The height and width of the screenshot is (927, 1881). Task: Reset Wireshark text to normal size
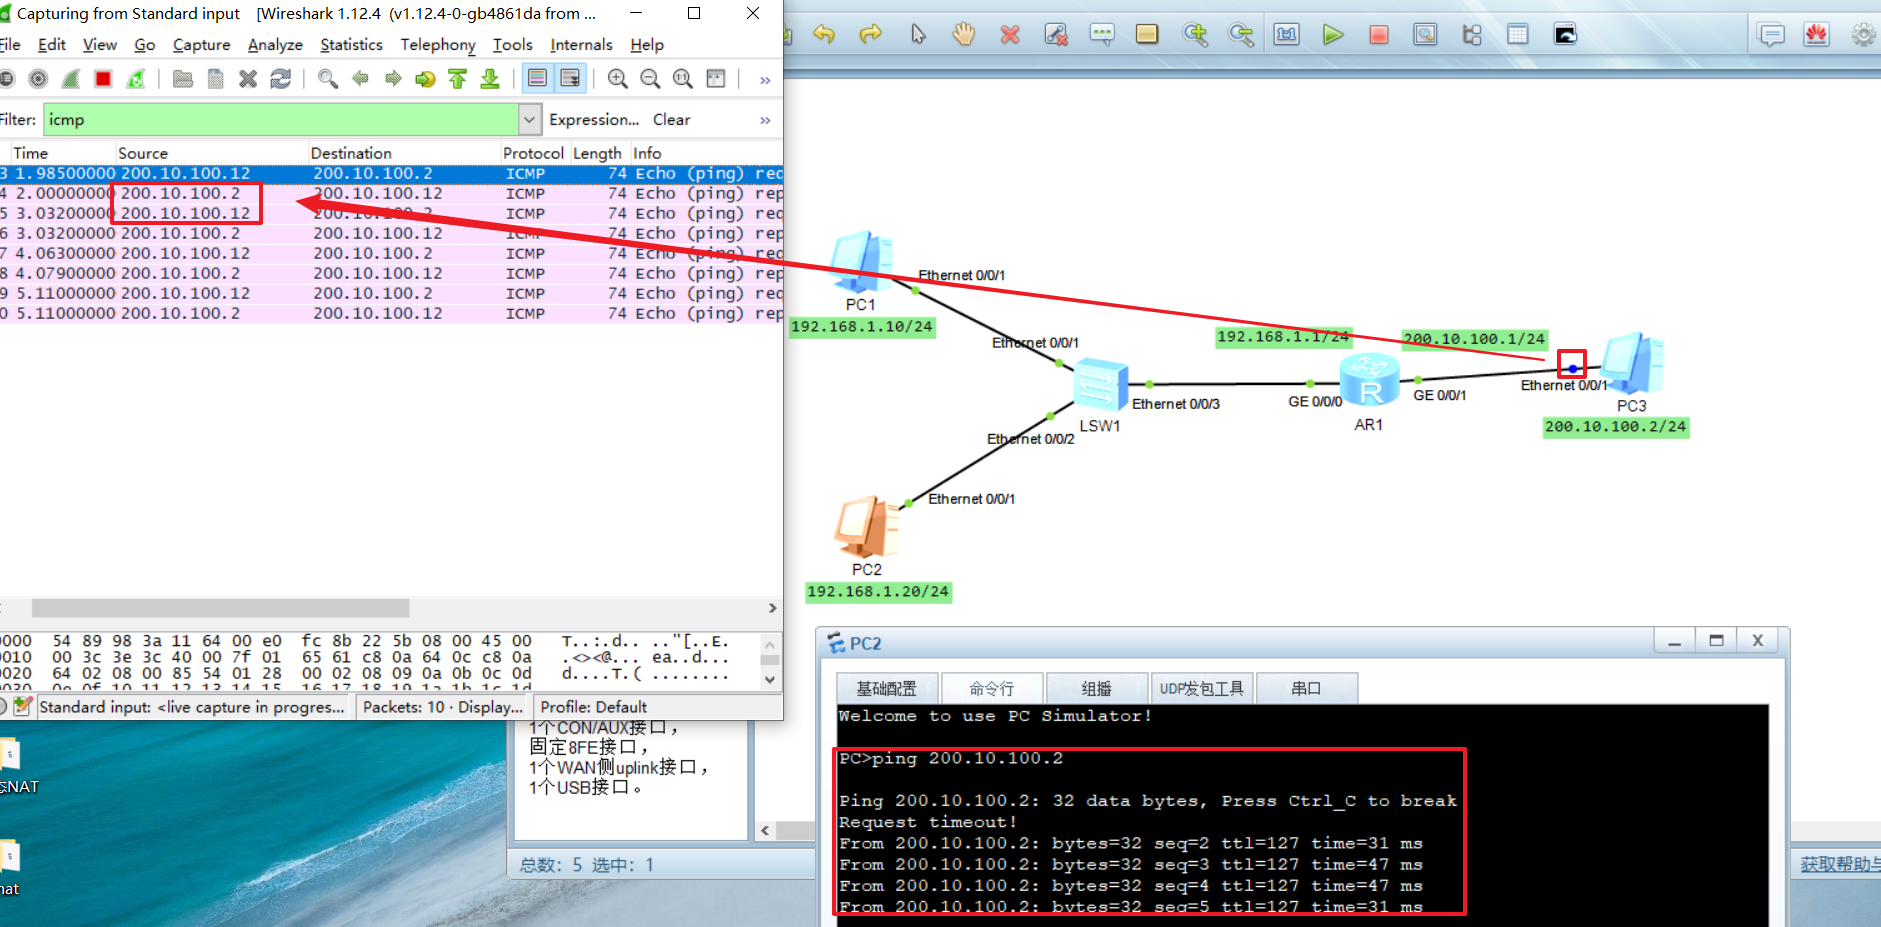[683, 78]
